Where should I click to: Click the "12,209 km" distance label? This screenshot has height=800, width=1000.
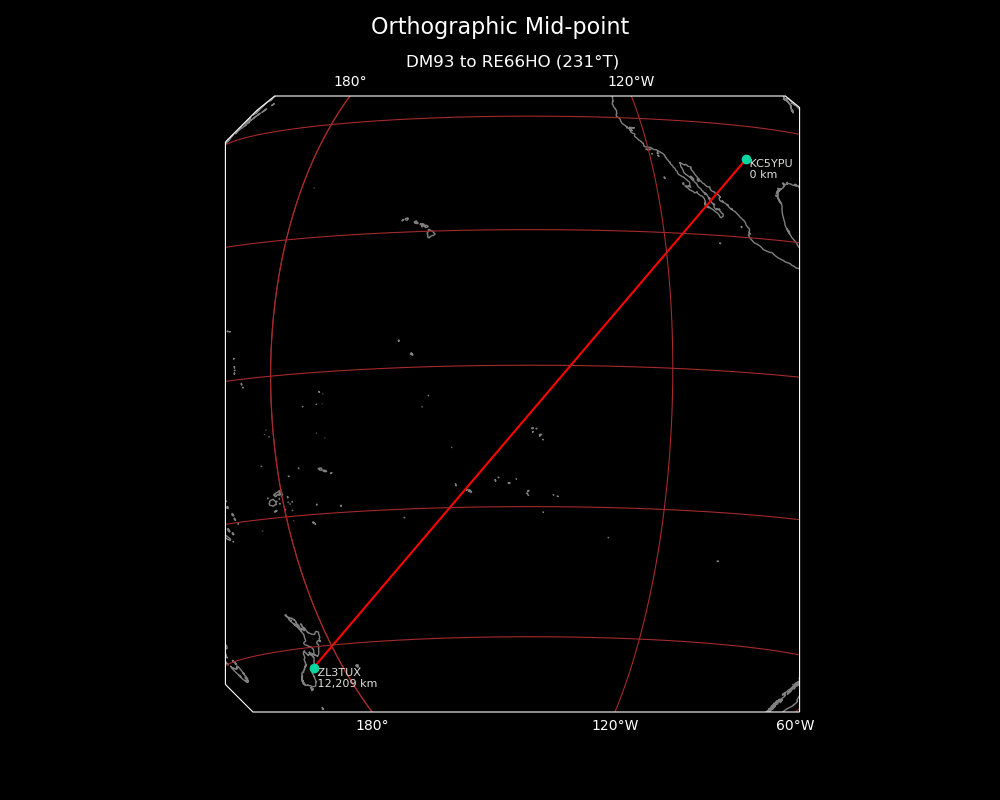point(347,684)
